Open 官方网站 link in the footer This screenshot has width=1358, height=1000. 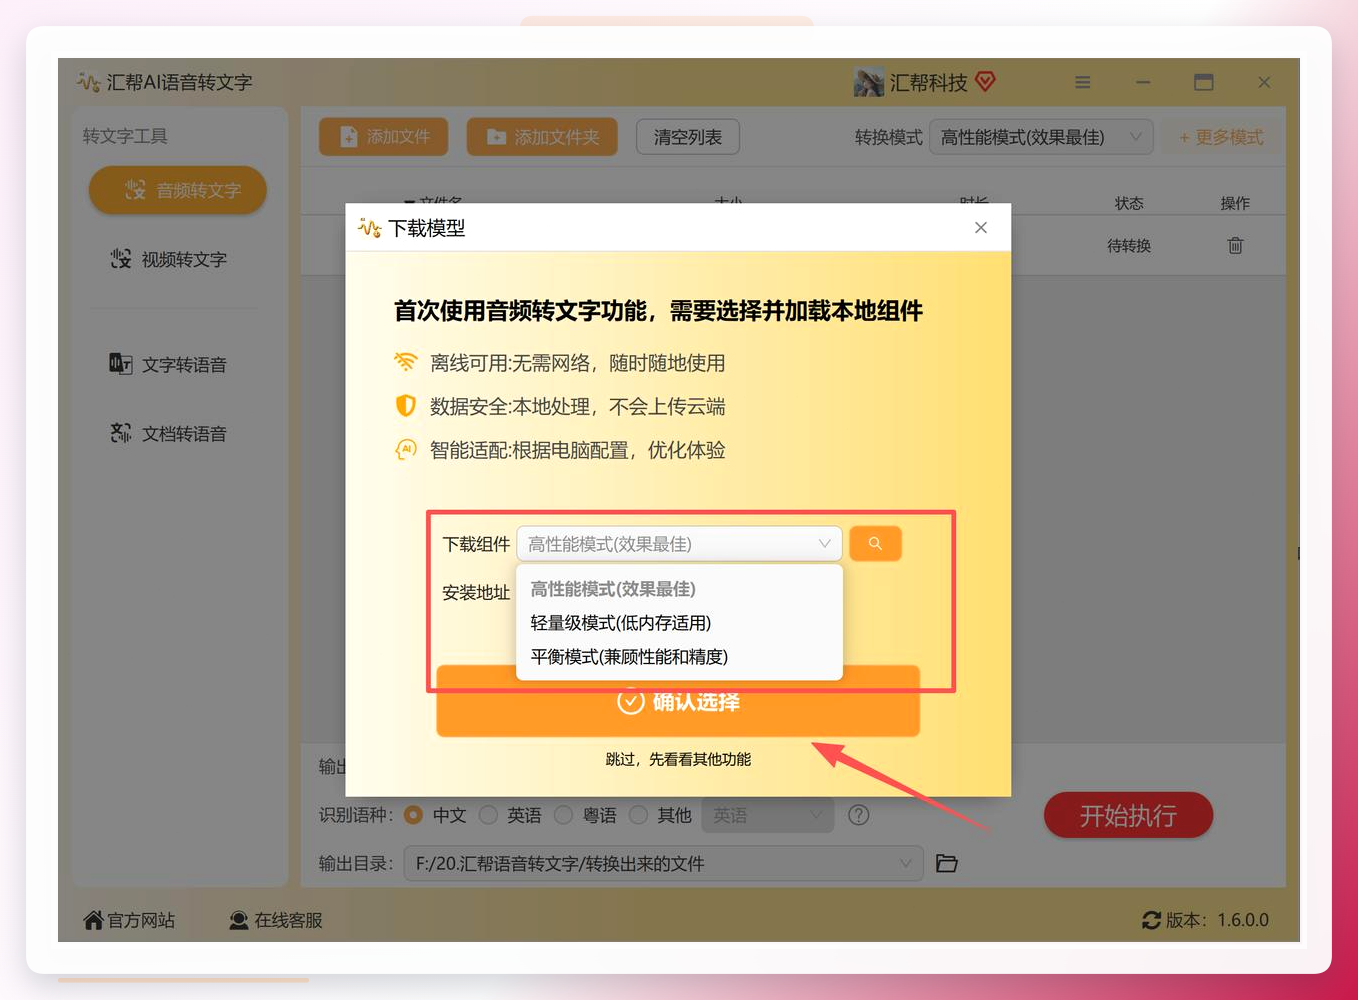[x=129, y=920]
